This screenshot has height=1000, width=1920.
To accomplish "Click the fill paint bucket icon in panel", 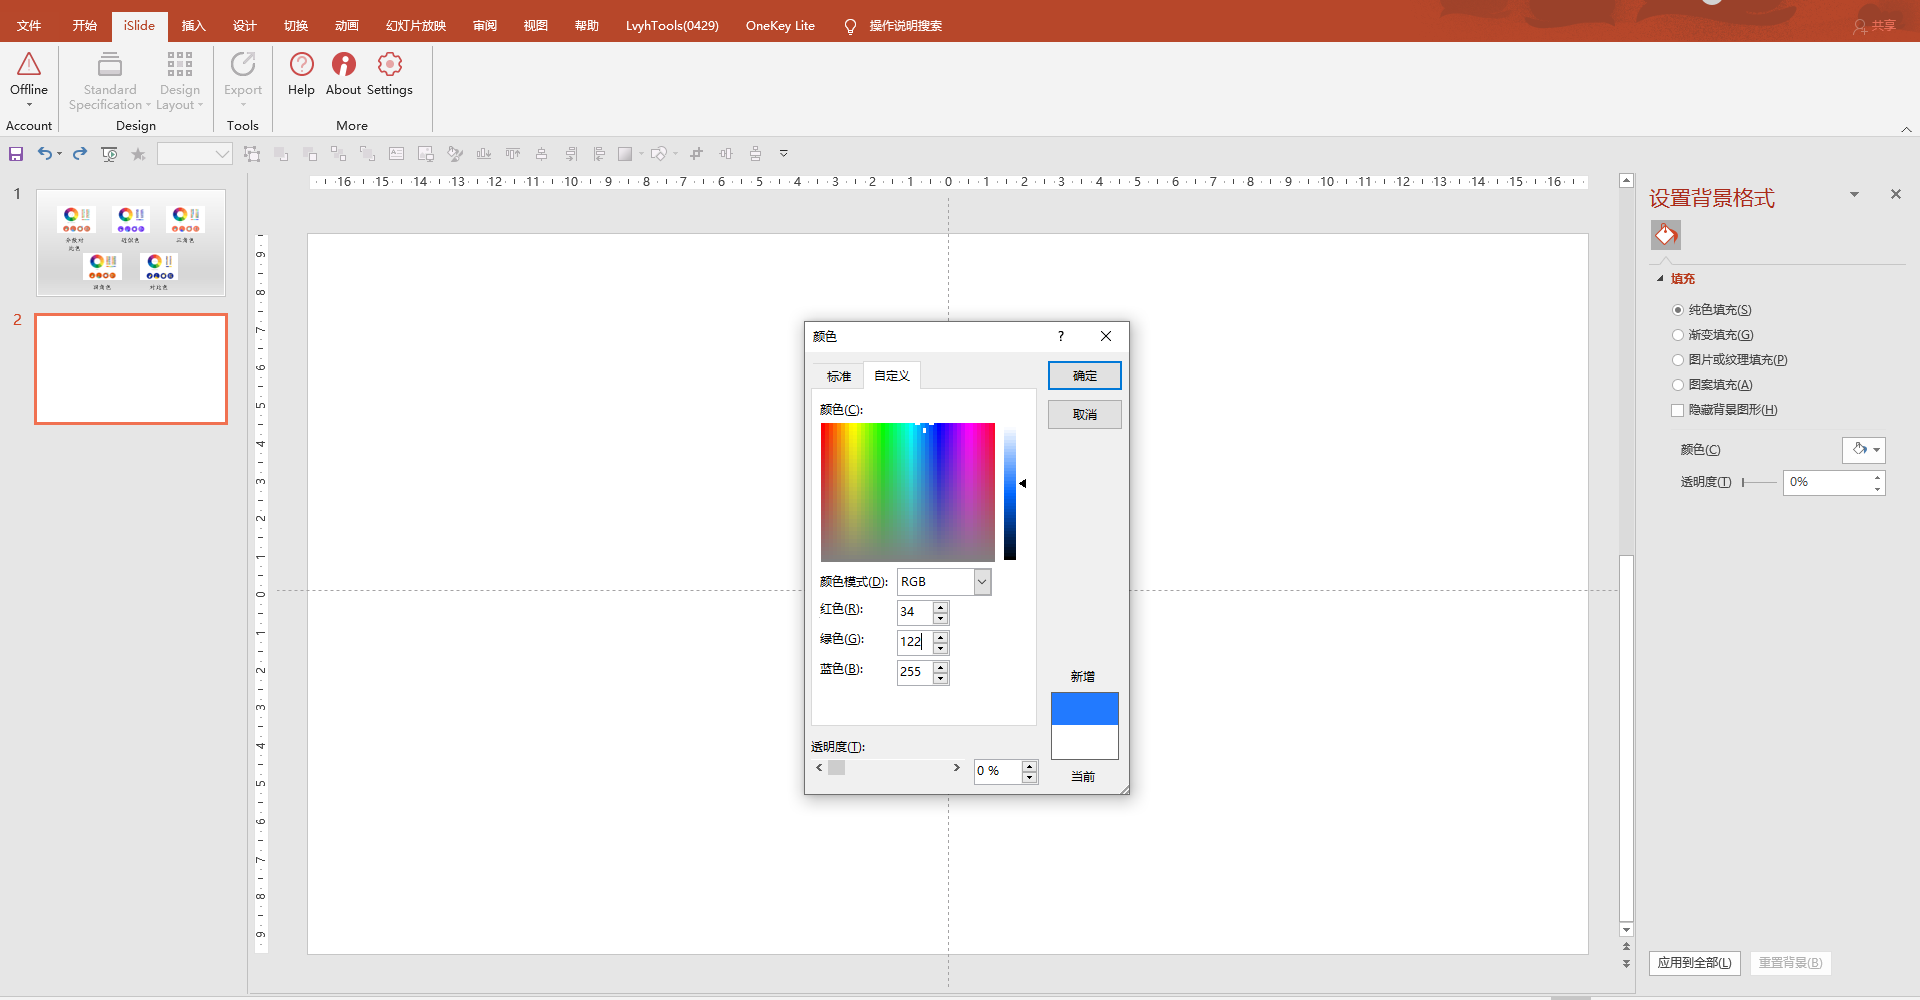I will point(1665,235).
